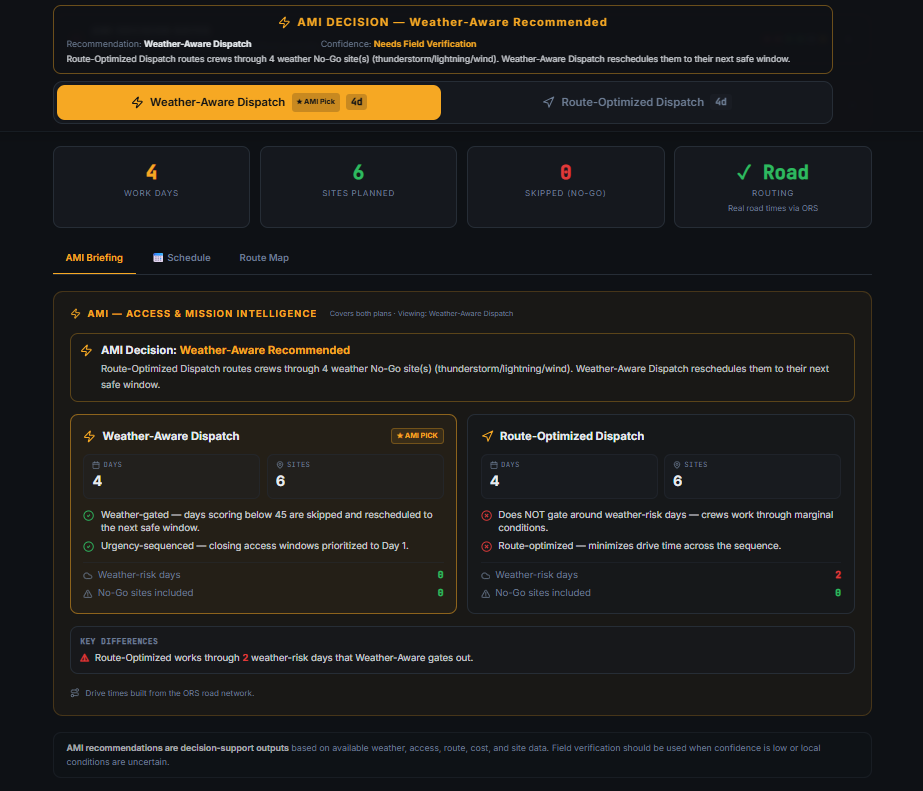Click the lightning icon on Weather-Aware Dispatch button
Image resolution: width=923 pixels, height=791 pixels.
click(137, 102)
